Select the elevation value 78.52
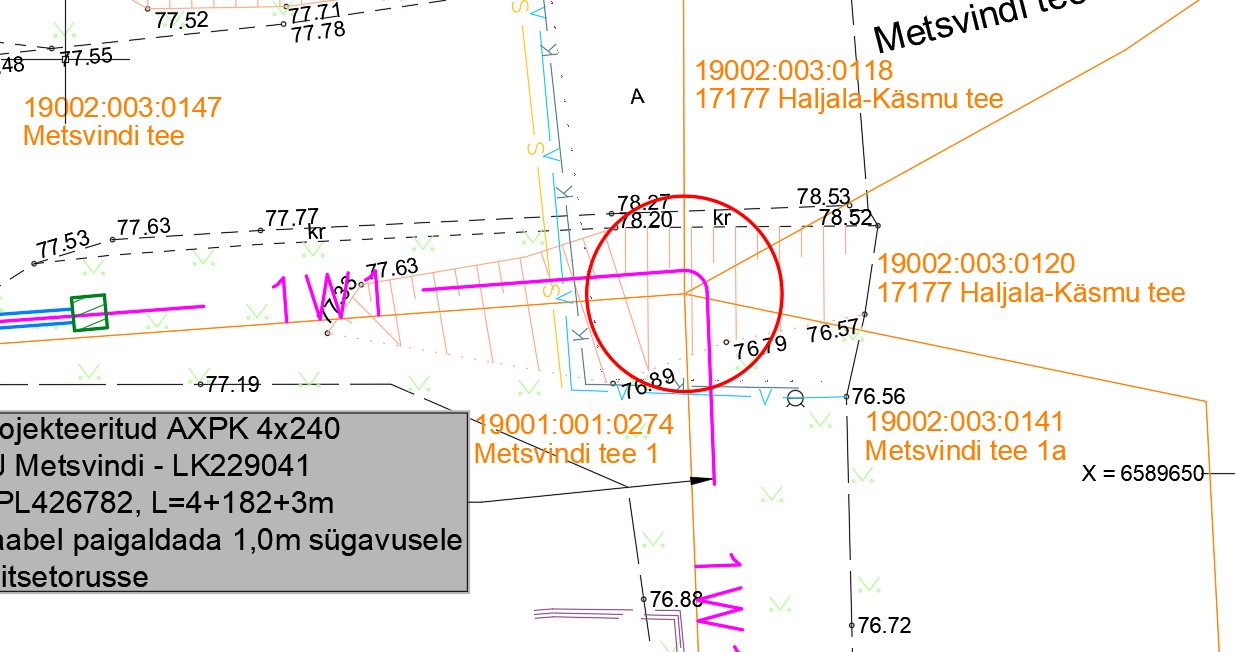 click(846, 216)
